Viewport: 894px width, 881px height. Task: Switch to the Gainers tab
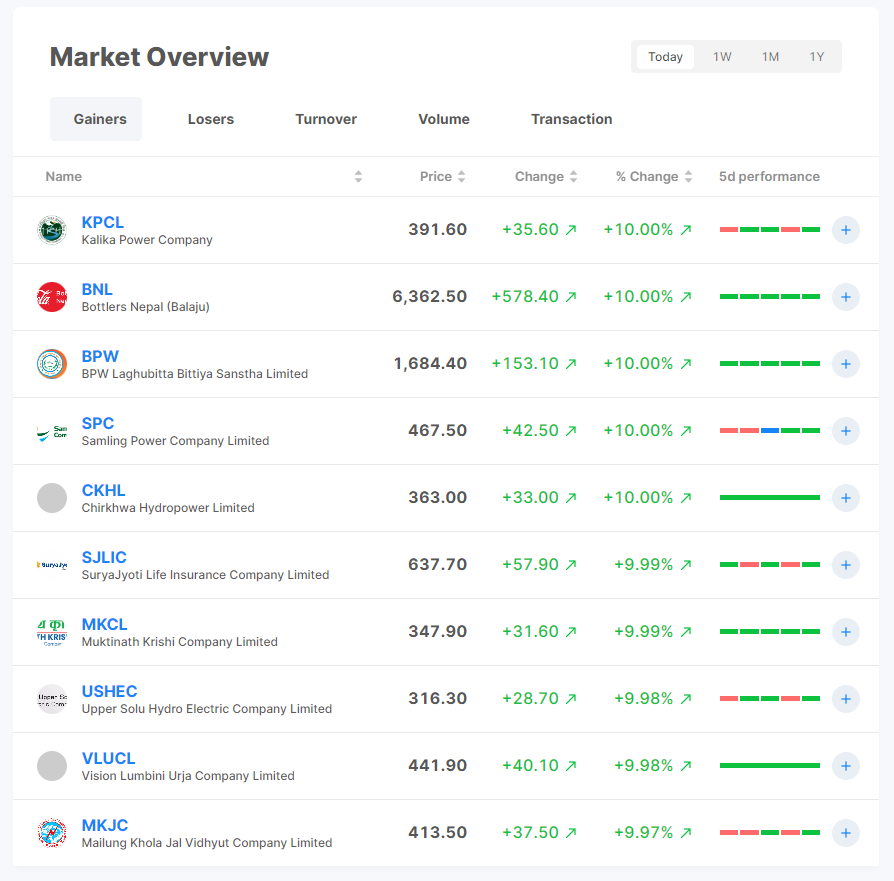pos(96,119)
